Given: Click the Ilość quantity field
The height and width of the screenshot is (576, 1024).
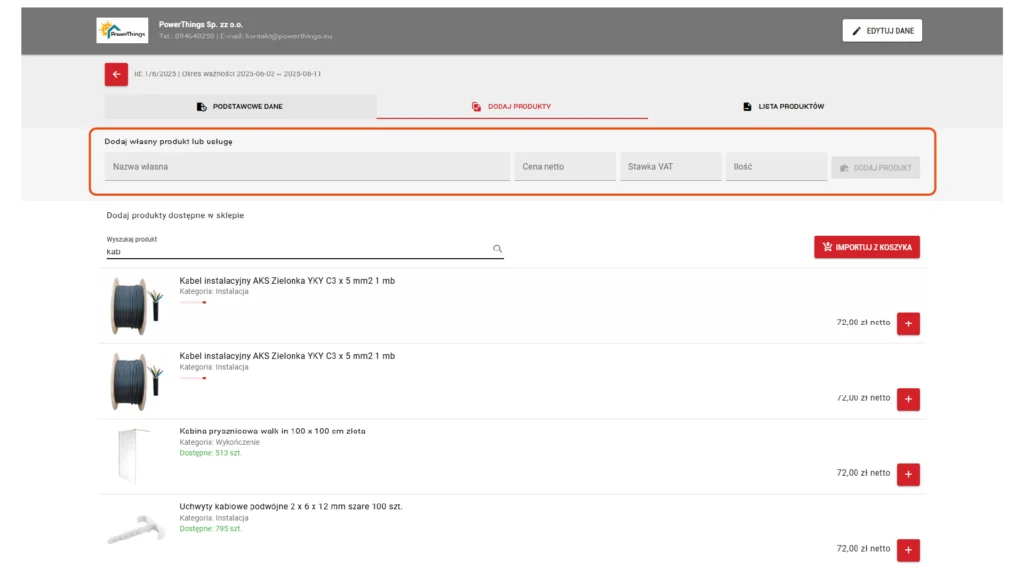Looking at the screenshot, I should point(776,167).
